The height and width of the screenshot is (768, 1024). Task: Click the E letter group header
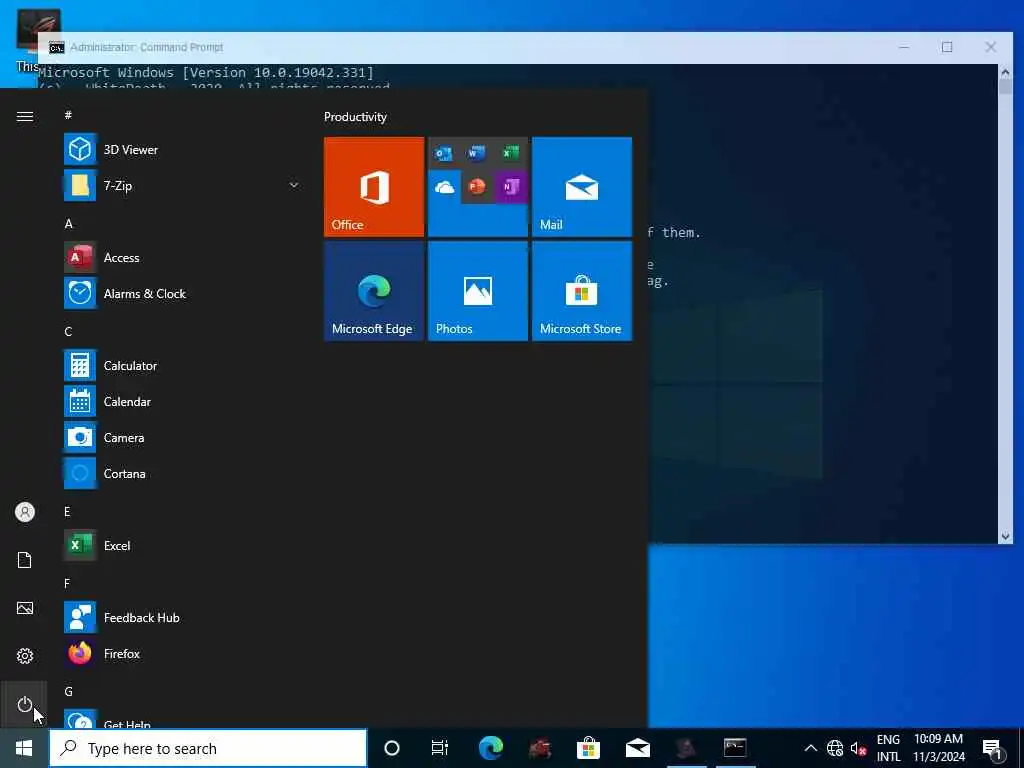[x=67, y=511]
